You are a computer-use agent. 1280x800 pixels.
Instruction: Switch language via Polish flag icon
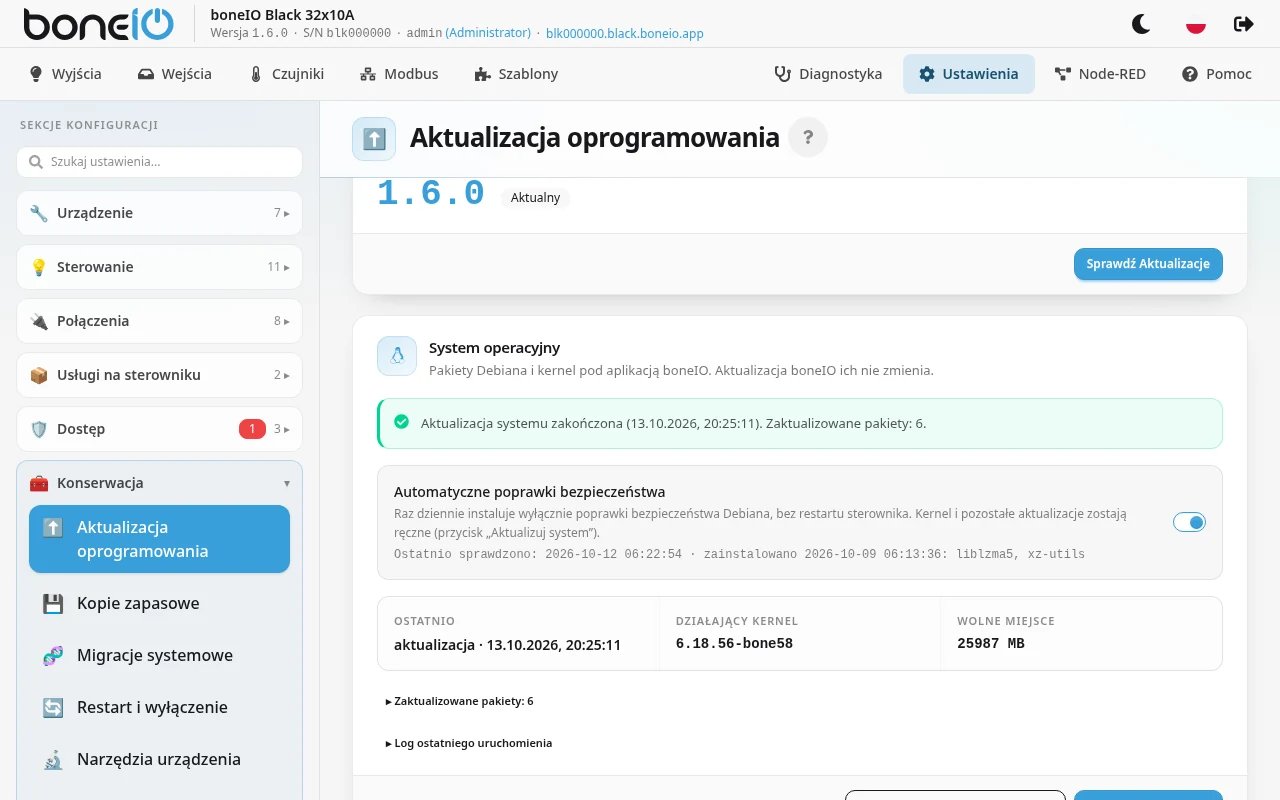pyautogui.click(x=1195, y=24)
